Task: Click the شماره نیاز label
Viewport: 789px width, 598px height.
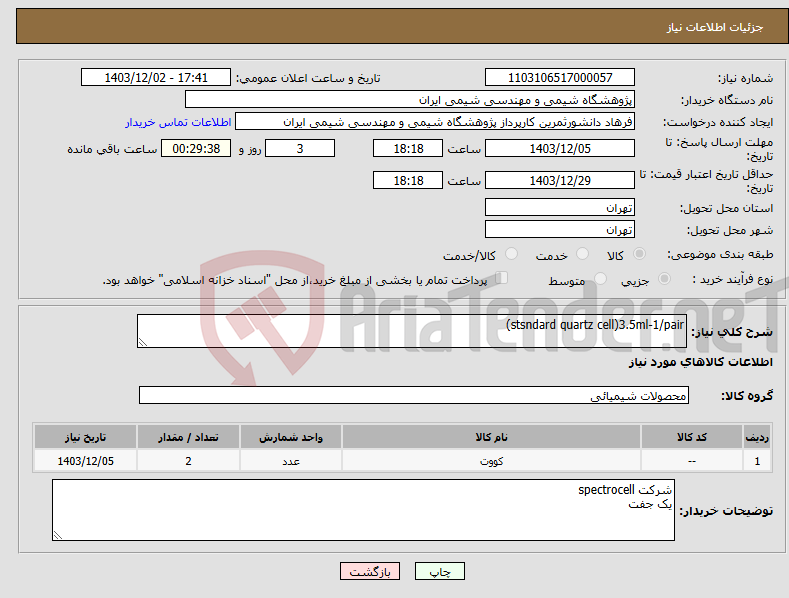Action: point(745,78)
